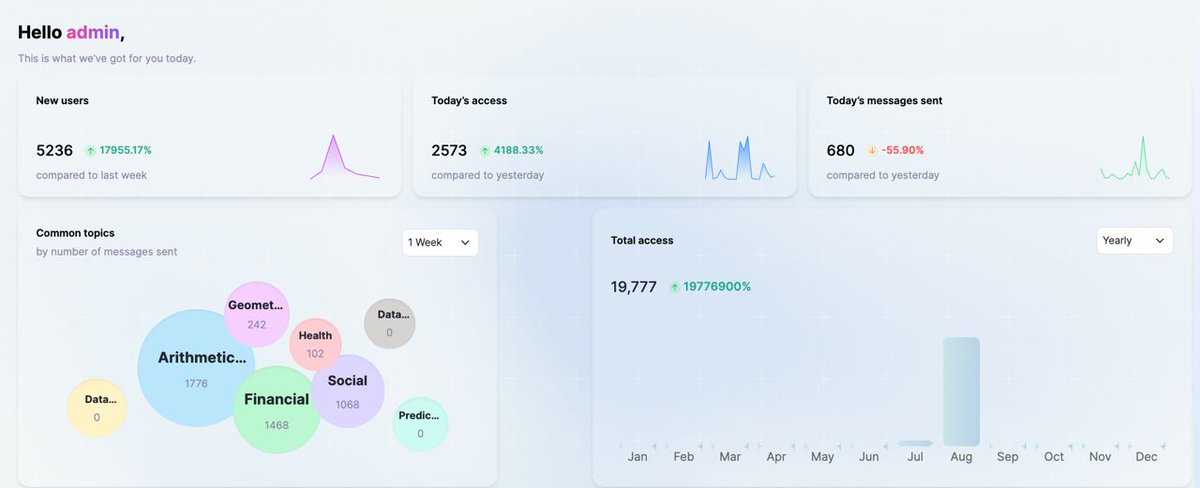This screenshot has width=1200, height=488.
Task: Click the 2573 access value
Action: [x=449, y=151]
